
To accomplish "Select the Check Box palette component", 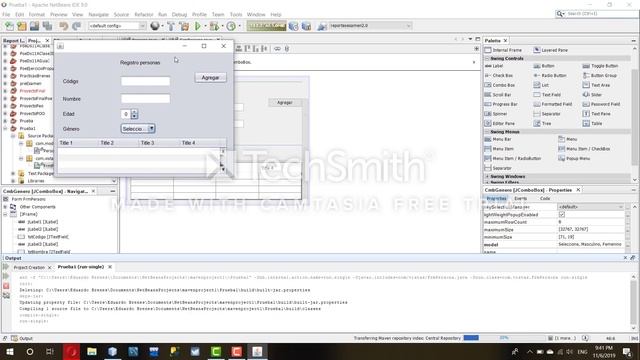I will [499, 76].
